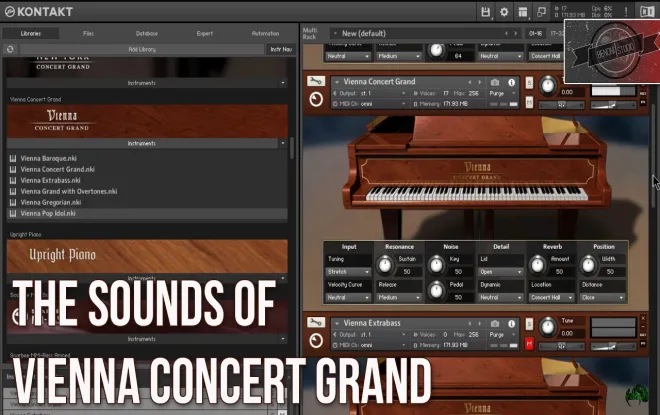The width and height of the screenshot is (660, 415).
Task: Switch to the Database tab
Action: (146, 33)
